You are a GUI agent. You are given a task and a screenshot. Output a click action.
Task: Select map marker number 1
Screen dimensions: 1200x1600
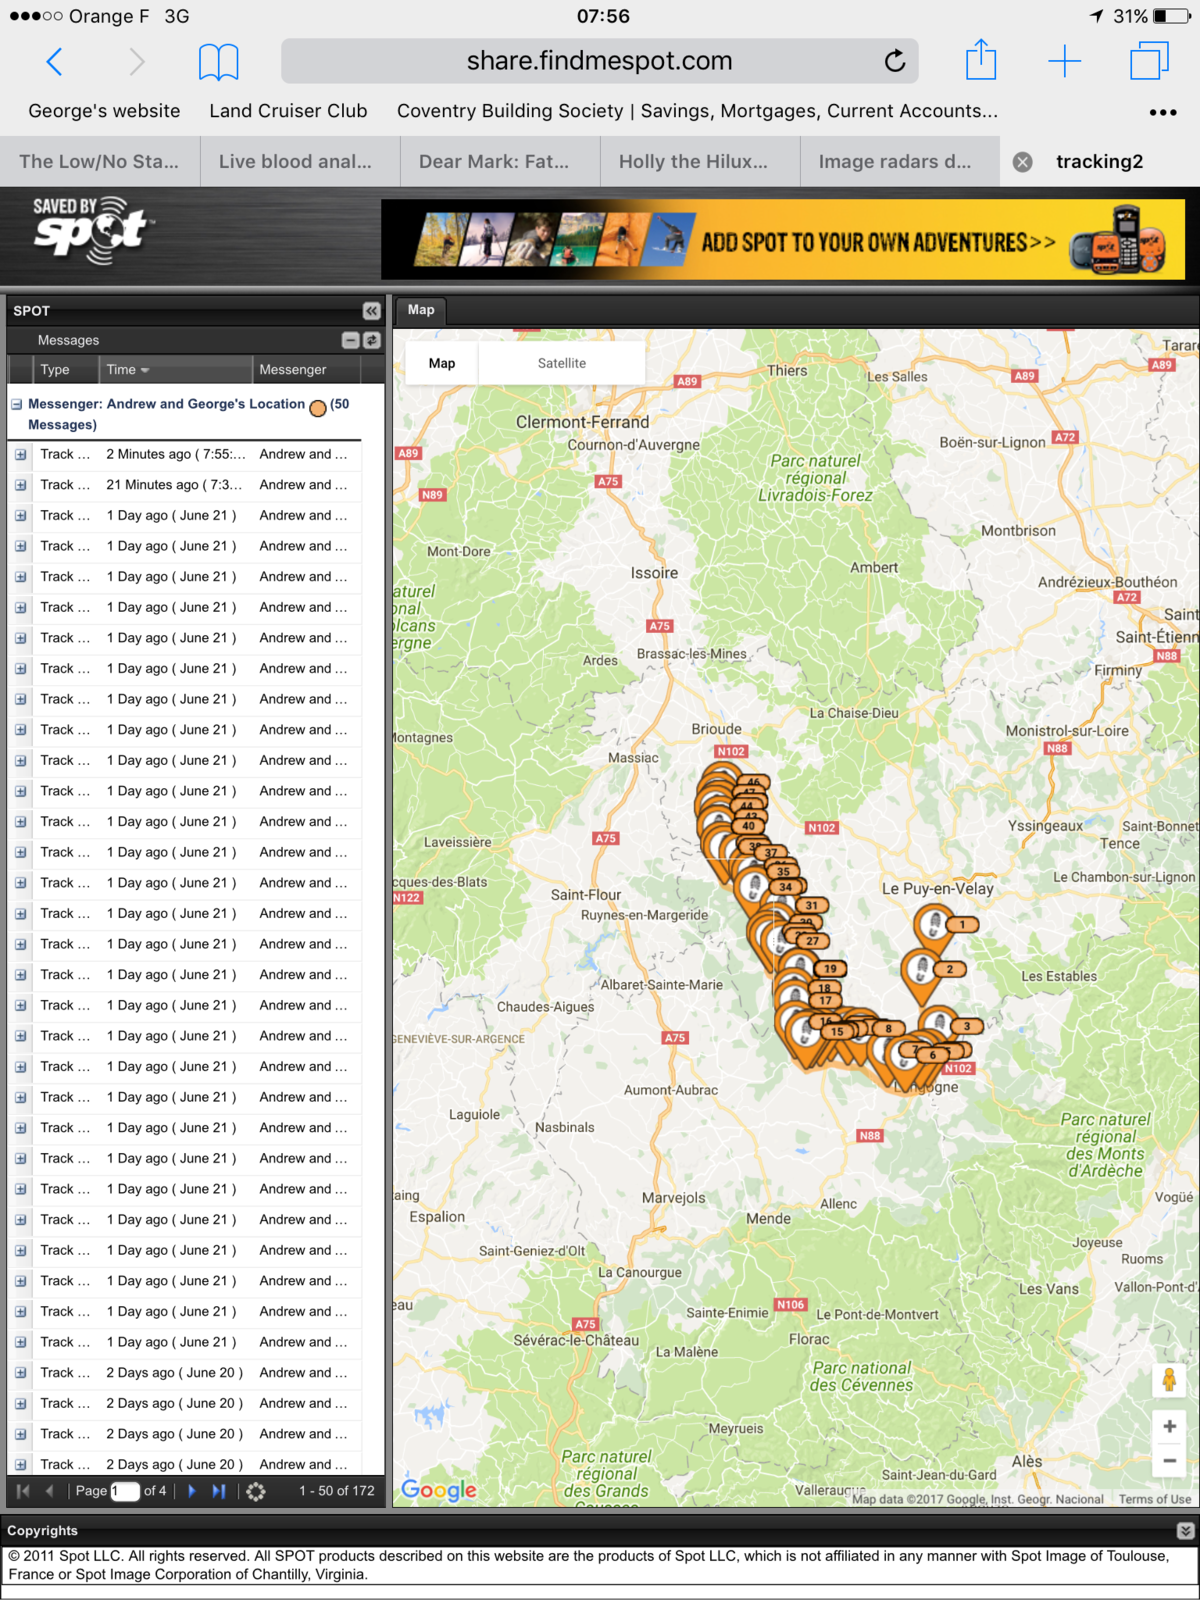pos(936,925)
